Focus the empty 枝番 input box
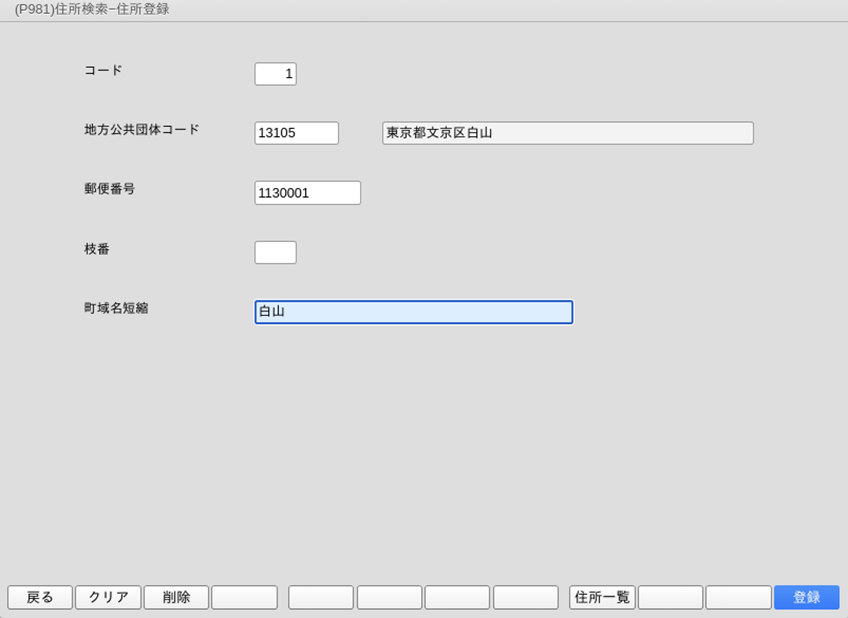848x618 pixels. tap(275, 252)
